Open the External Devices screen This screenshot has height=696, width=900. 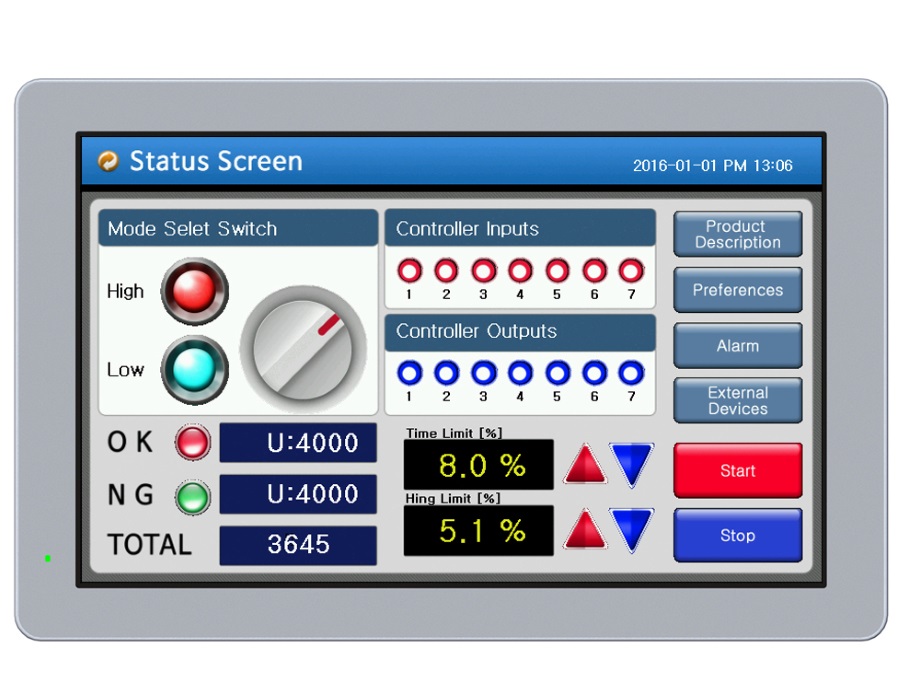tap(738, 401)
